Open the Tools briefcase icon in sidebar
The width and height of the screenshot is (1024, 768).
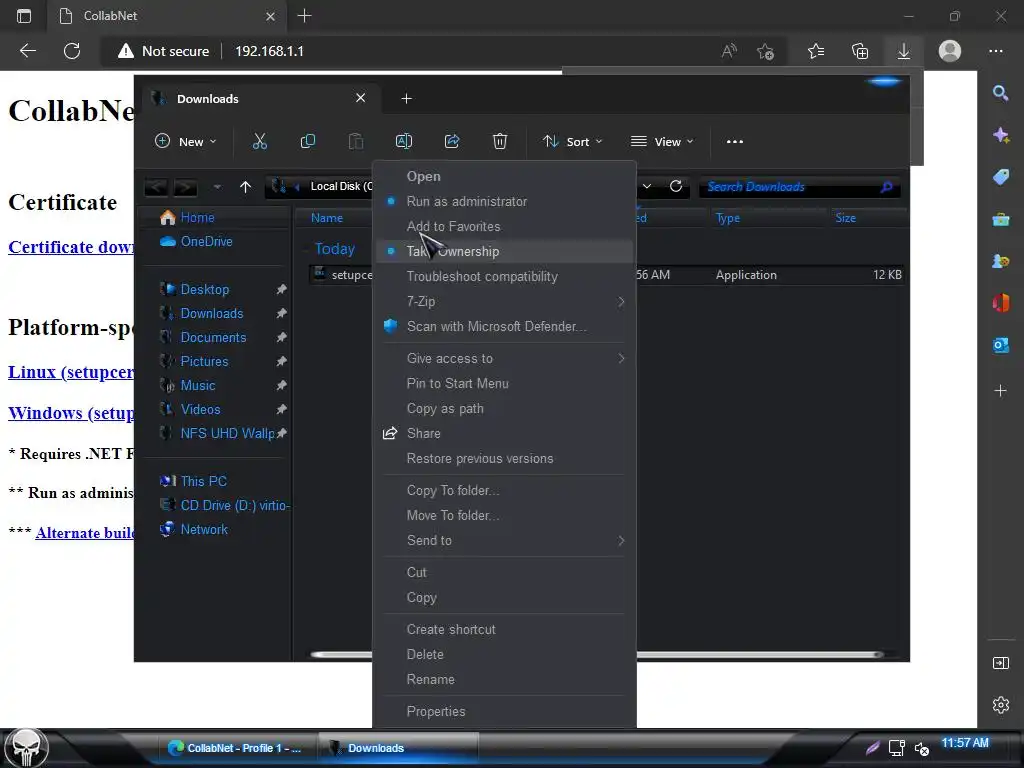1000,219
